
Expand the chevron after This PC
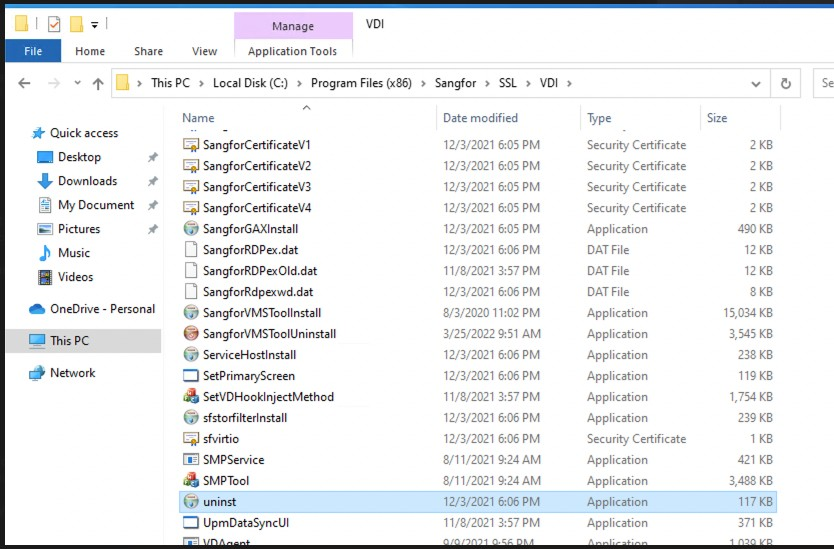tap(202, 84)
